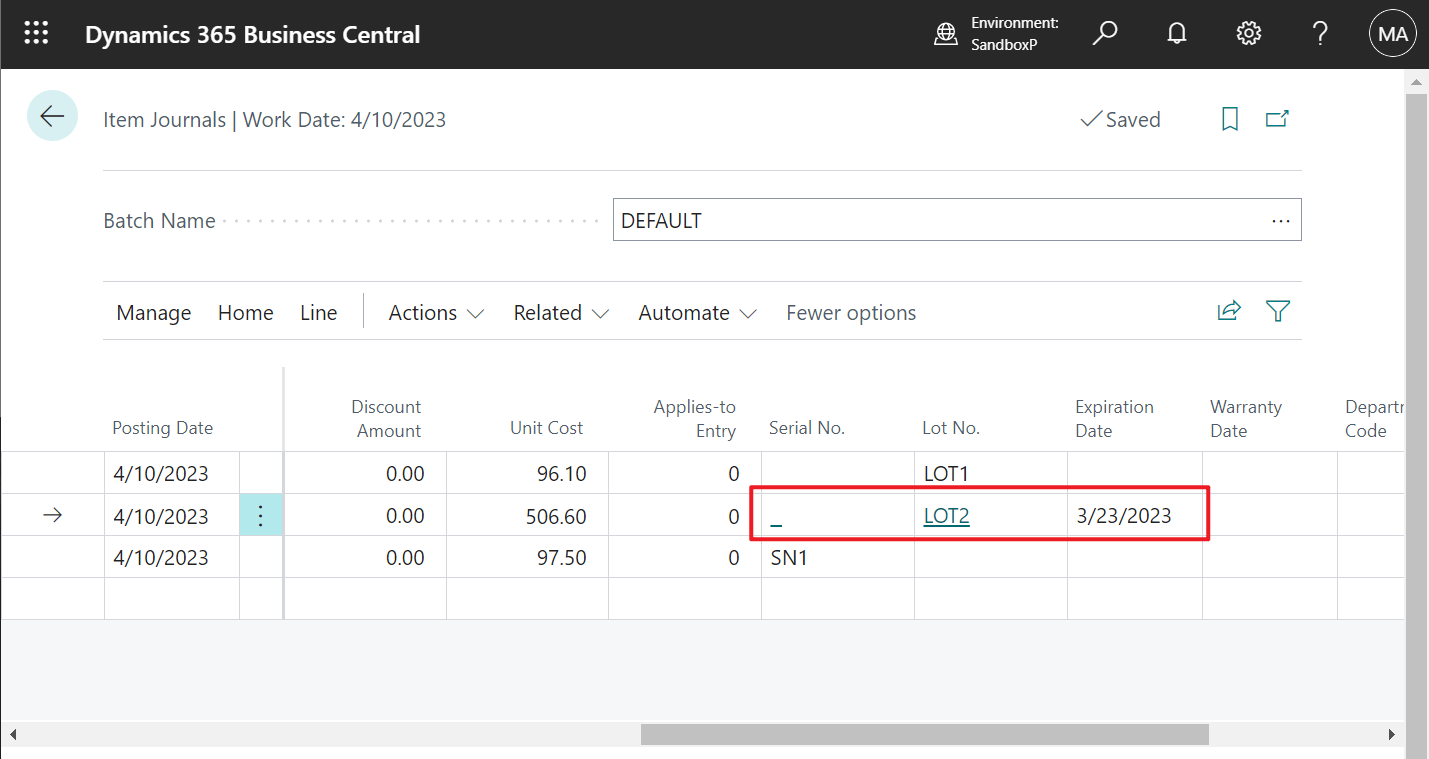Viewport: 1429px width, 759px height.
Task: Open help using the question mark icon
Action: [1319, 32]
